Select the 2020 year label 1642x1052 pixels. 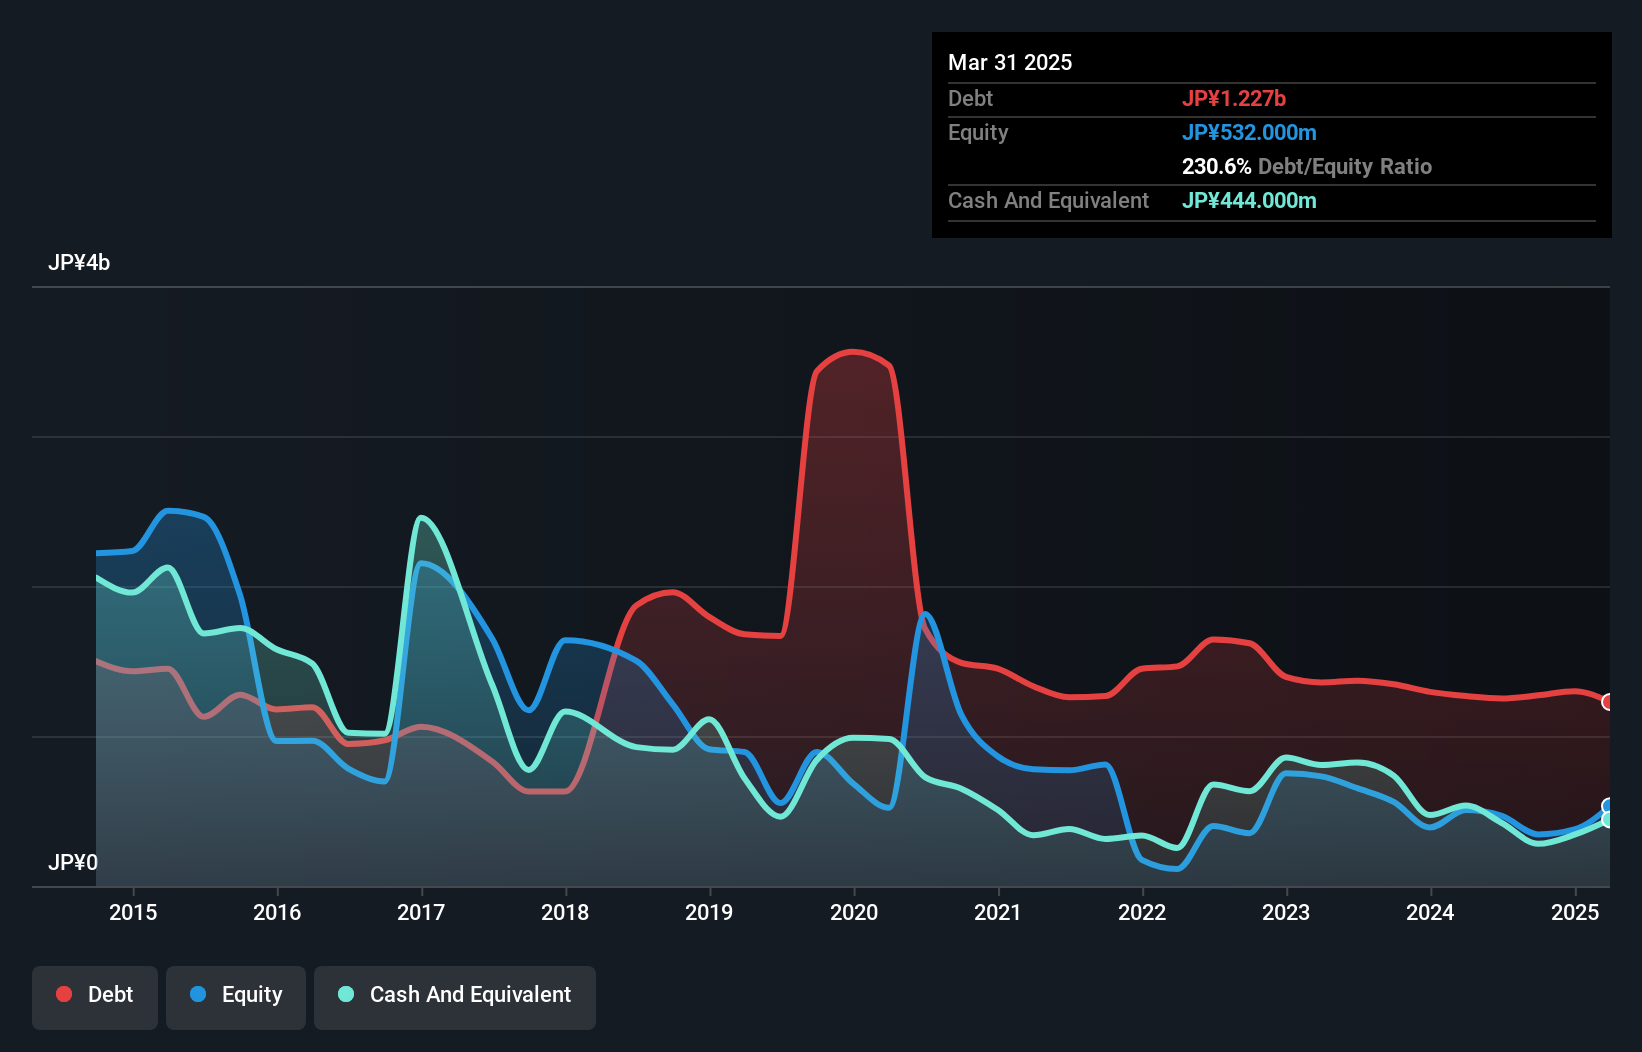(x=853, y=912)
